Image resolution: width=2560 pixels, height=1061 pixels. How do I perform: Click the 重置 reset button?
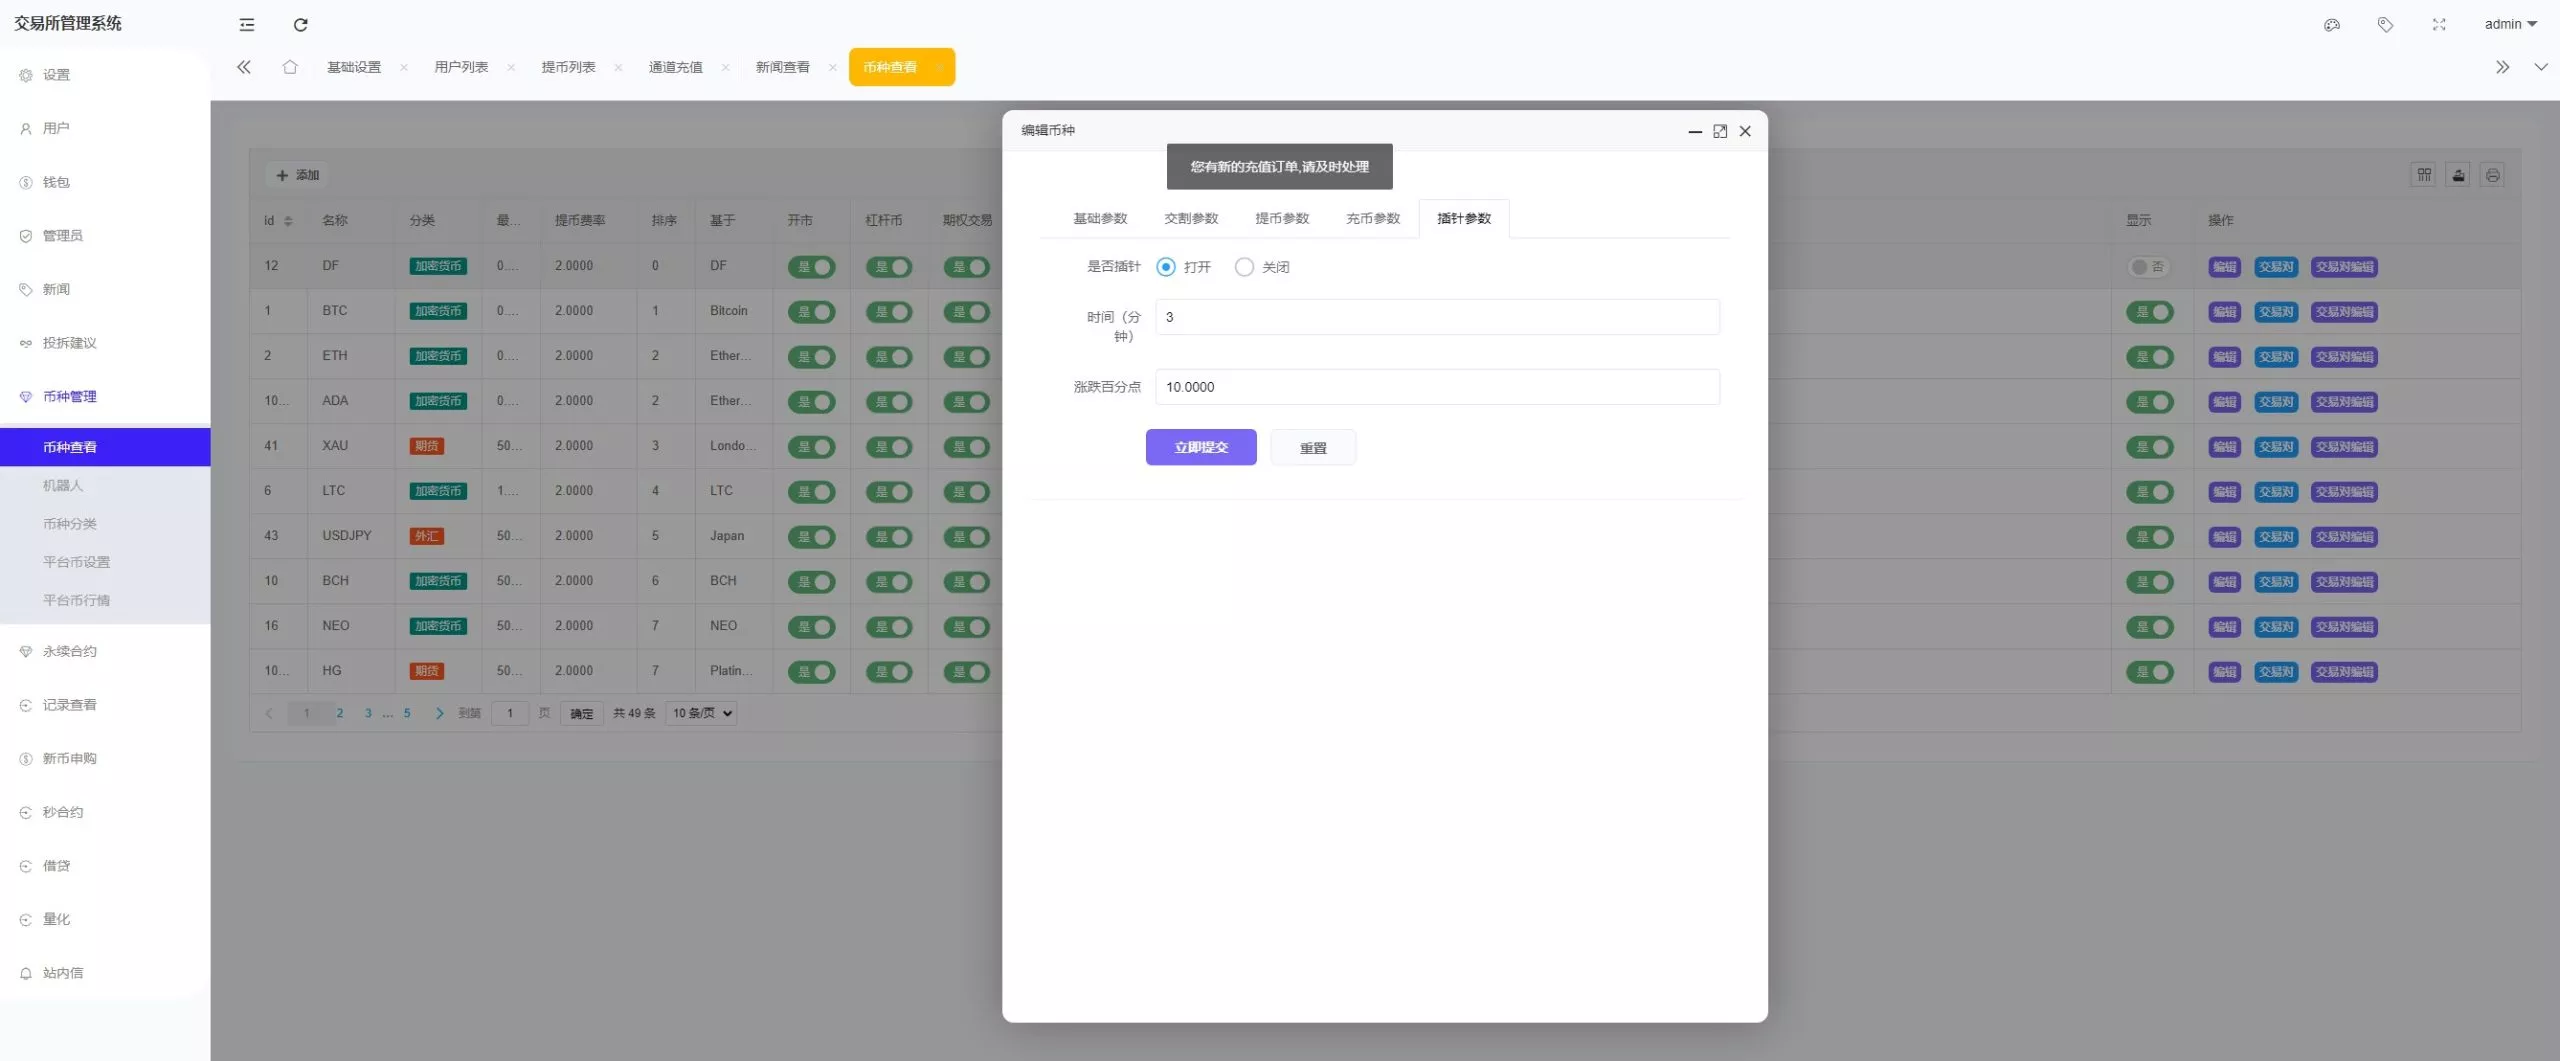(1313, 447)
